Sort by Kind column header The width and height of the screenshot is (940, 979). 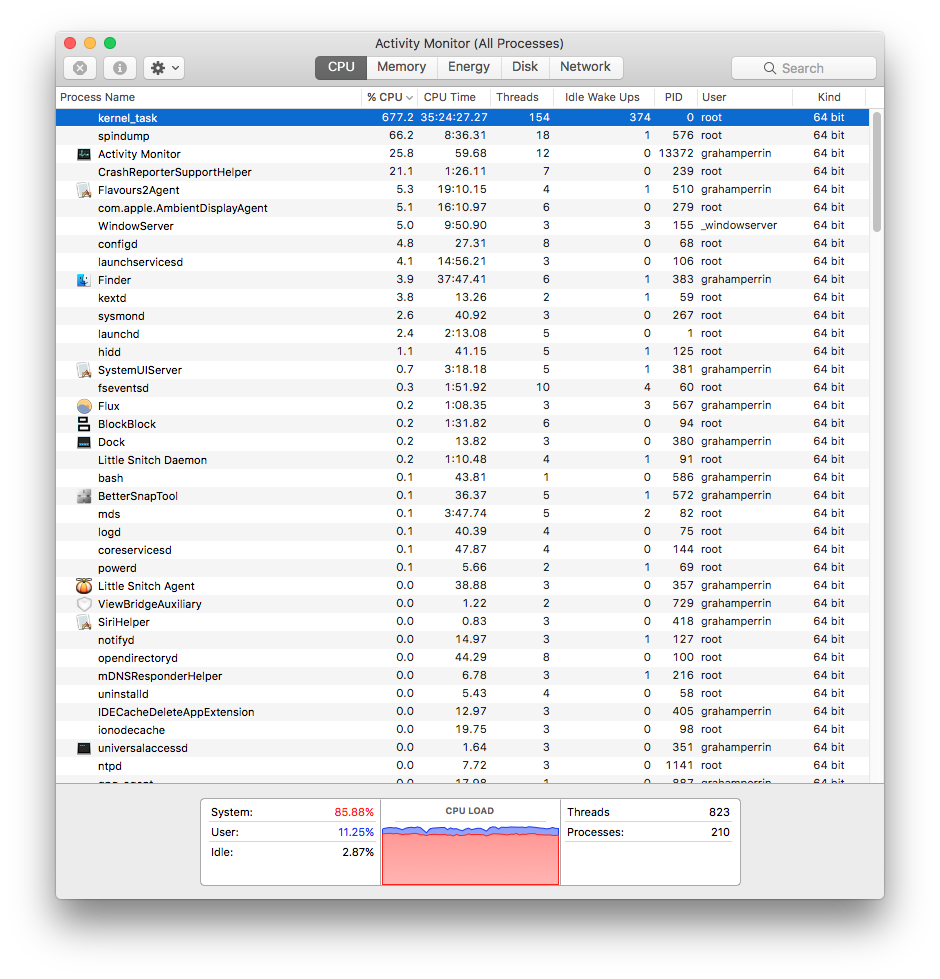(829, 97)
